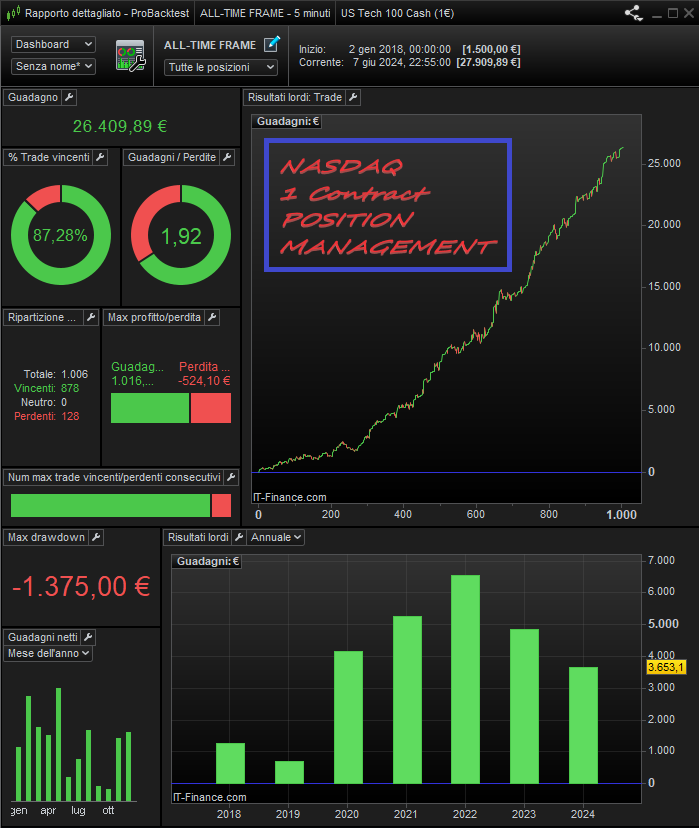Click the Max drawdown panel title

46,537
